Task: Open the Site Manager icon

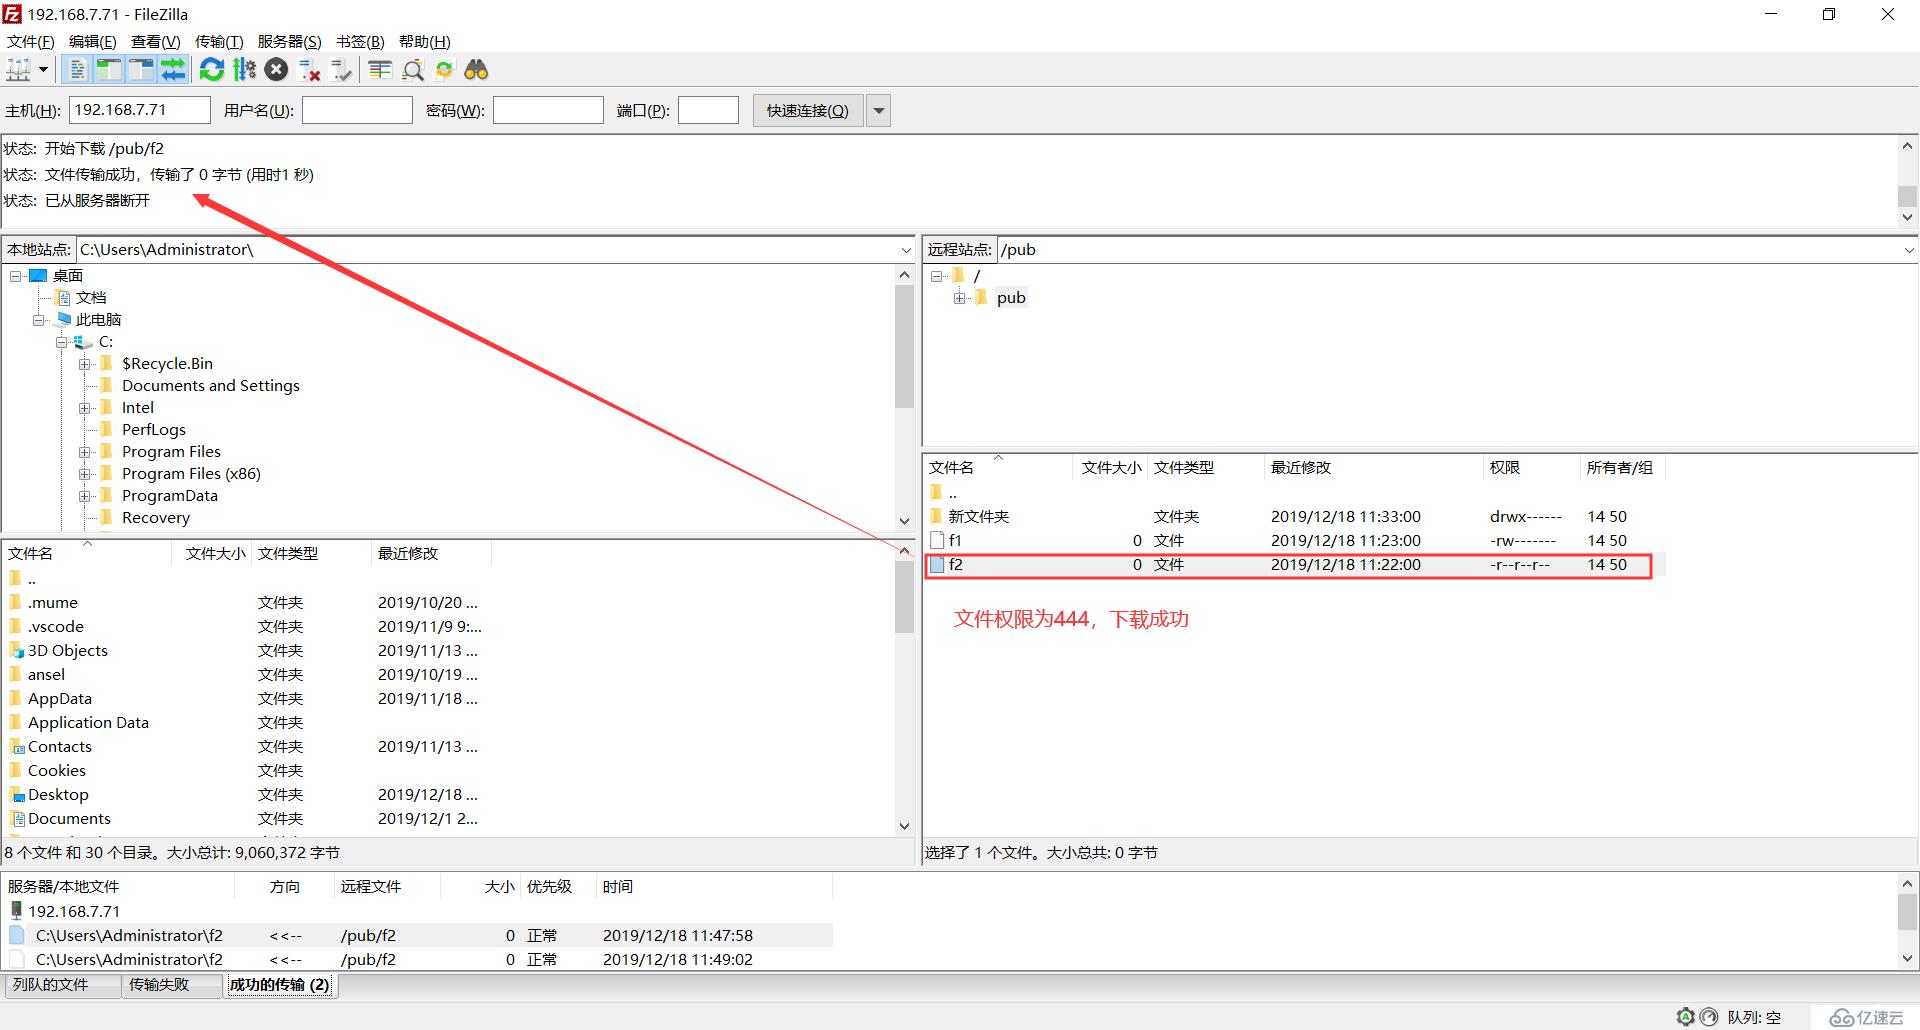Action: [19, 70]
